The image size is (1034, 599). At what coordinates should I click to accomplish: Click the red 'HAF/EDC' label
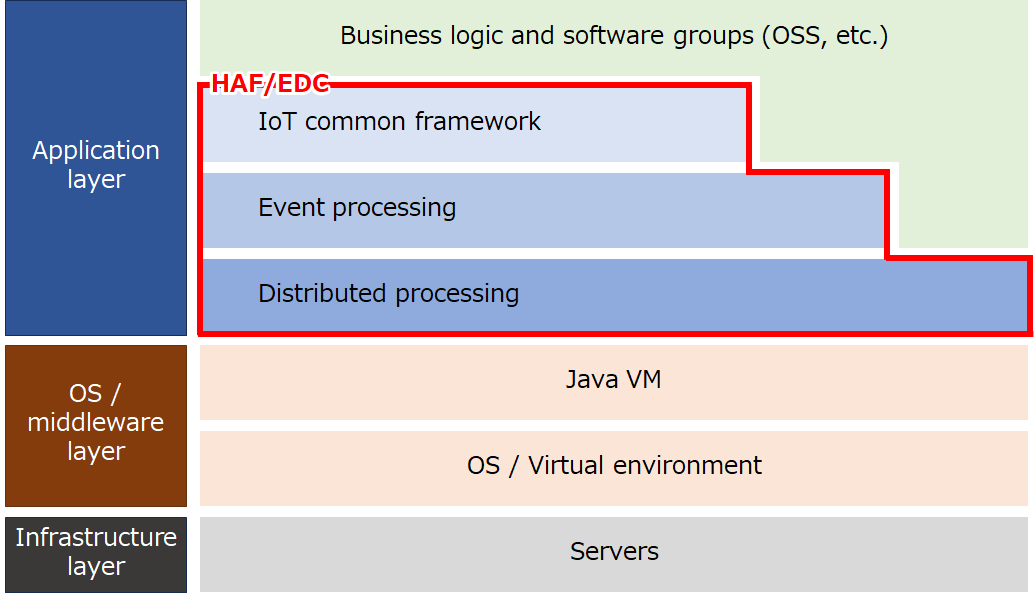click(x=270, y=84)
